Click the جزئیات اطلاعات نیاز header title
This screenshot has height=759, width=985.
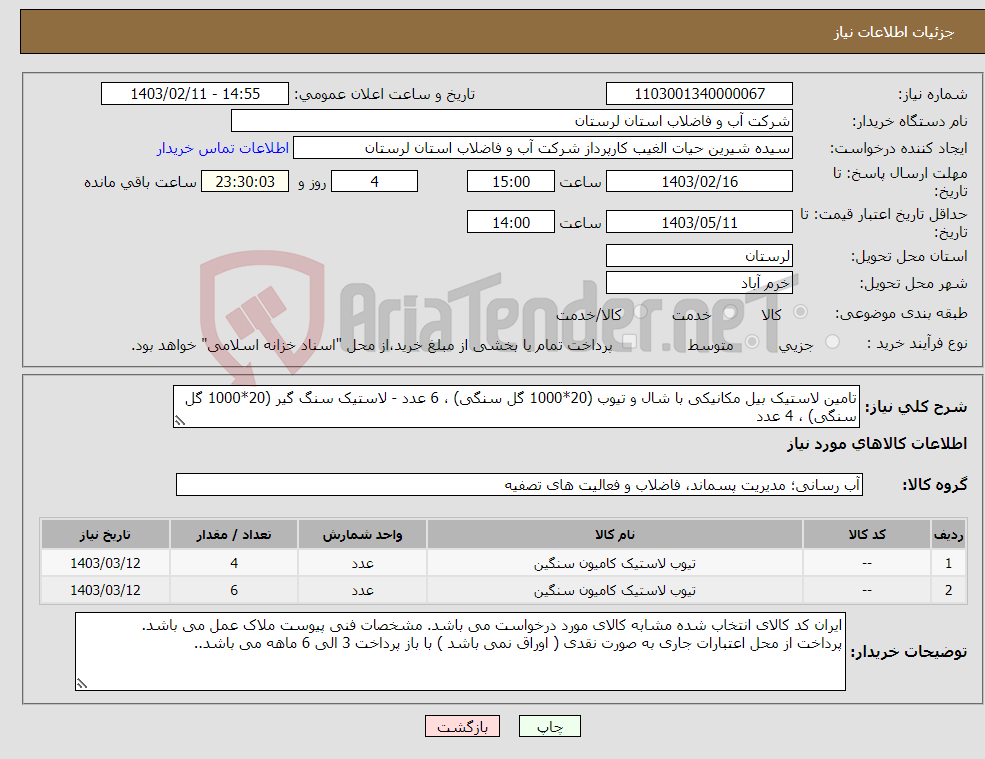(x=894, y=32)
